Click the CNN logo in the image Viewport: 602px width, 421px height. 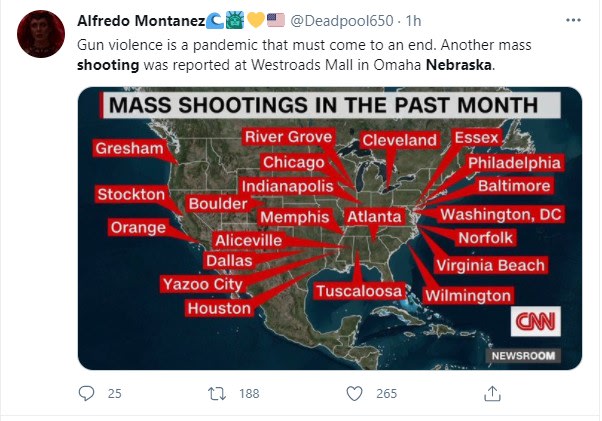tap(536, 321)
